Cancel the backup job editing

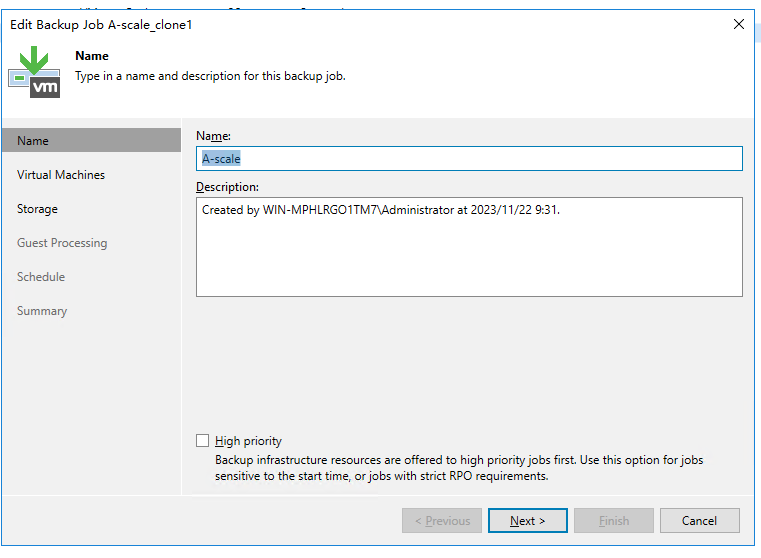(699, 521)
